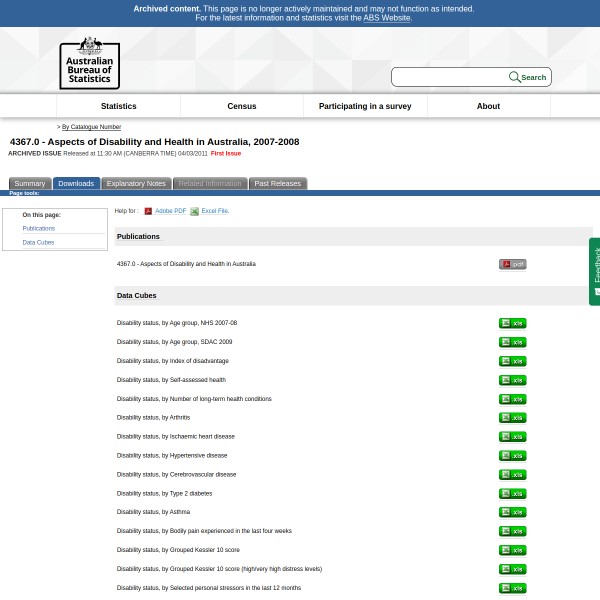Open the Census menu
The width and height of the screenshot is (600, 600).
[x=242, y=106]
